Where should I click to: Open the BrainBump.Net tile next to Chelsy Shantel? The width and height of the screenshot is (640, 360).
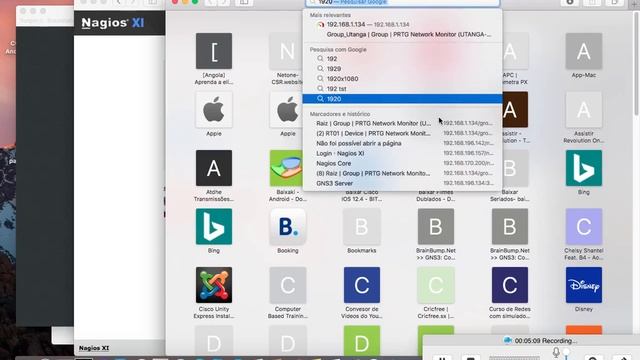pos(510,227)
